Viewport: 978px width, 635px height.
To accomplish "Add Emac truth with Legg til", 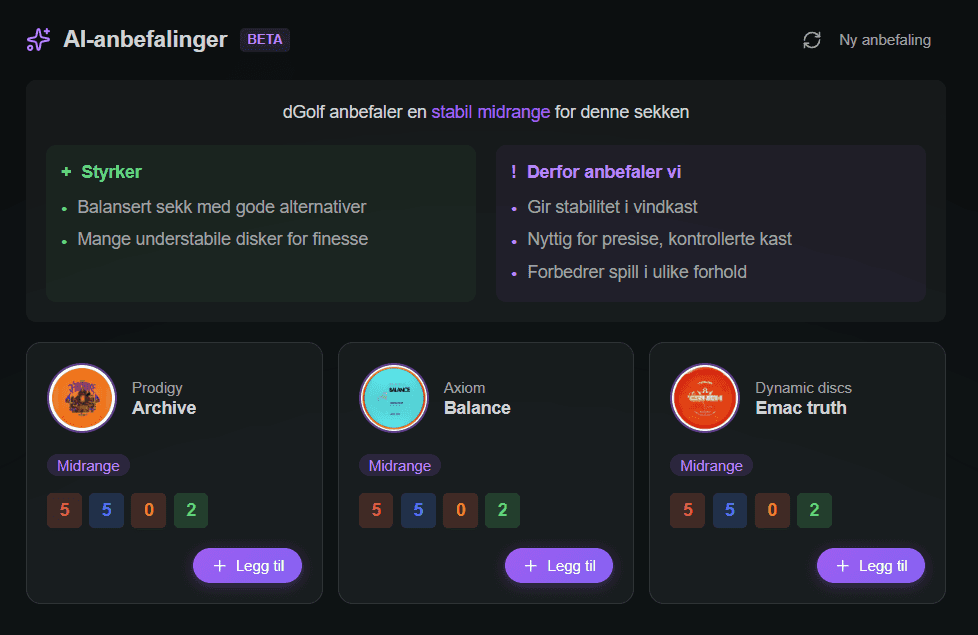I will 871,566.
